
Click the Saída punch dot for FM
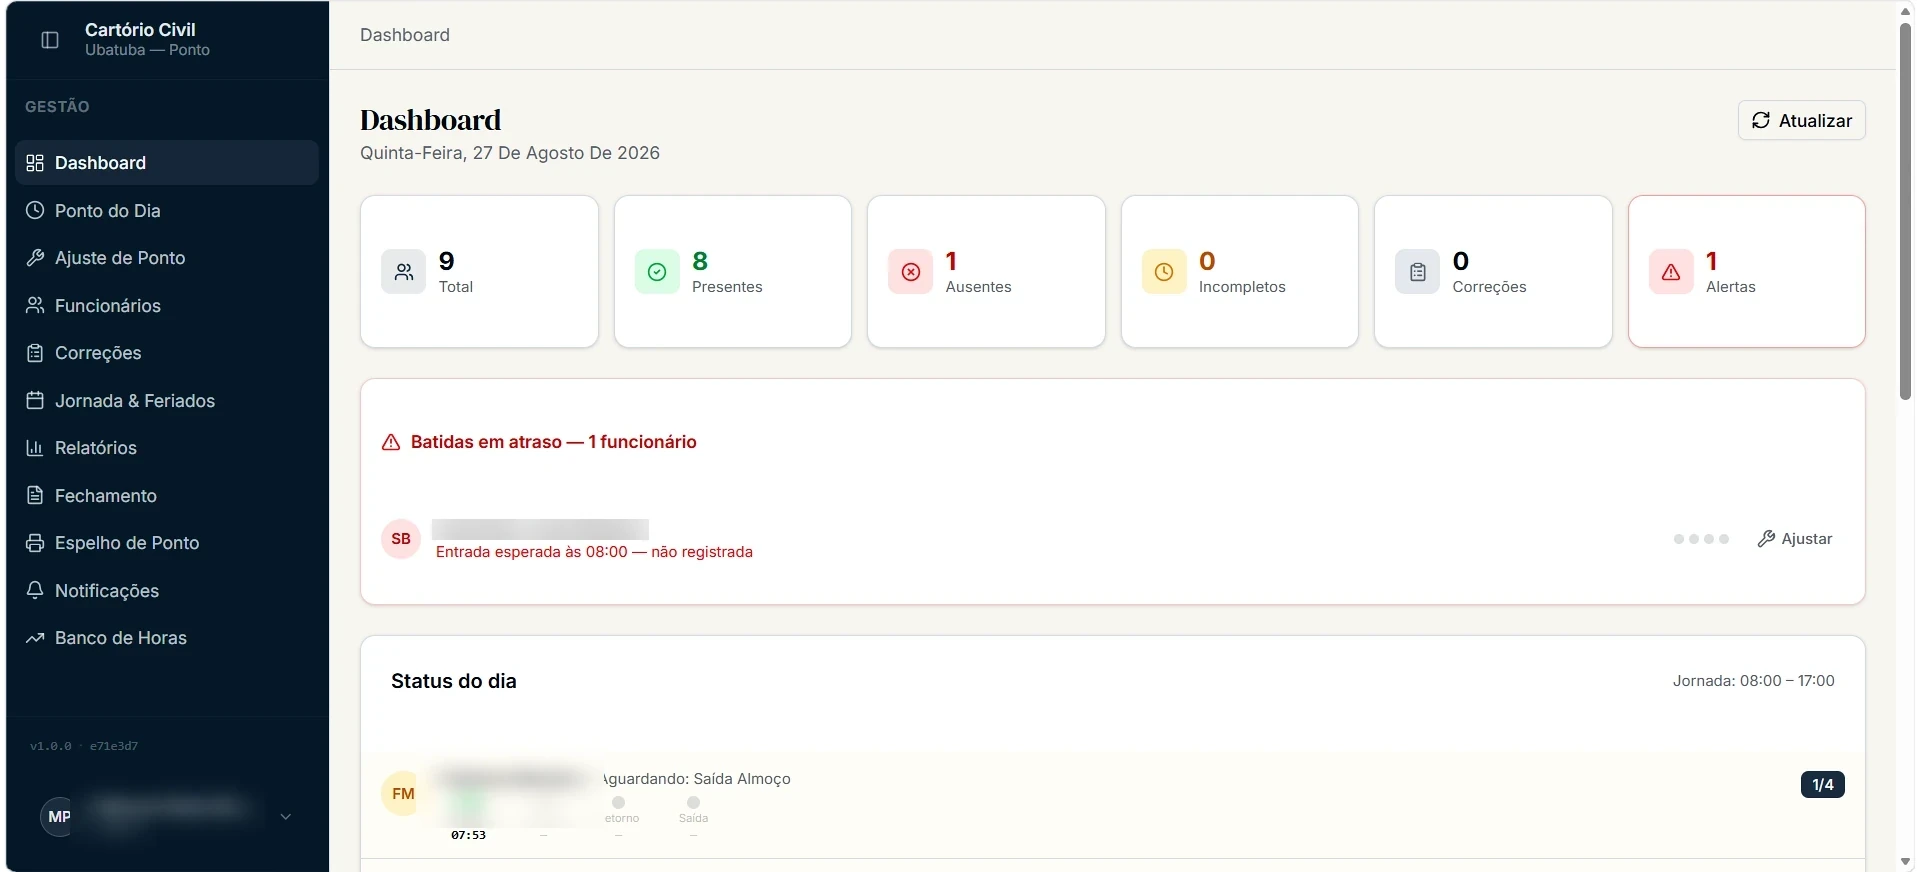pyautogui.click(x=693, y=803)
